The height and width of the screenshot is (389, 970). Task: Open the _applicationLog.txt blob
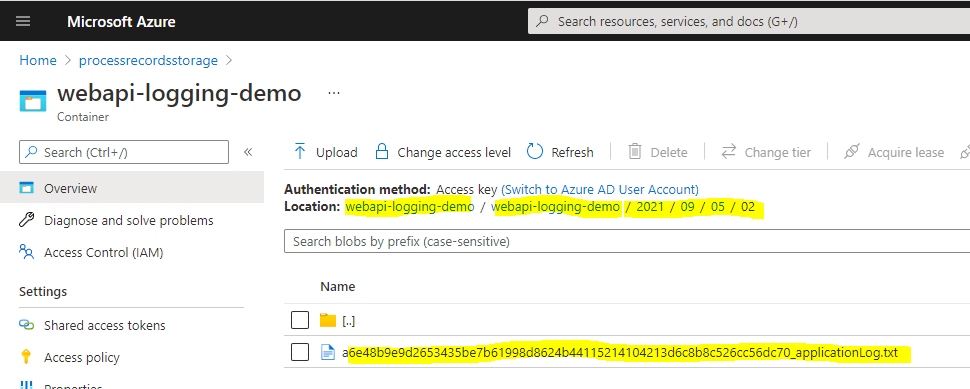[x=620, y=353]
